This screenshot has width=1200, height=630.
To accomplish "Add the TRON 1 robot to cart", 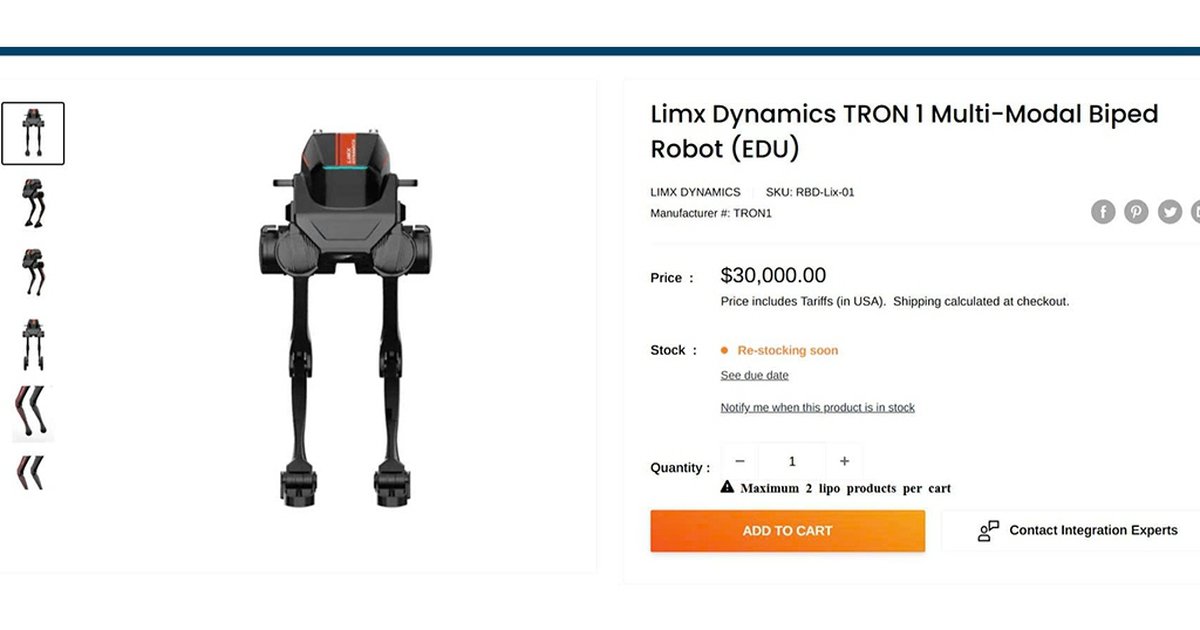I will (787, 531).
